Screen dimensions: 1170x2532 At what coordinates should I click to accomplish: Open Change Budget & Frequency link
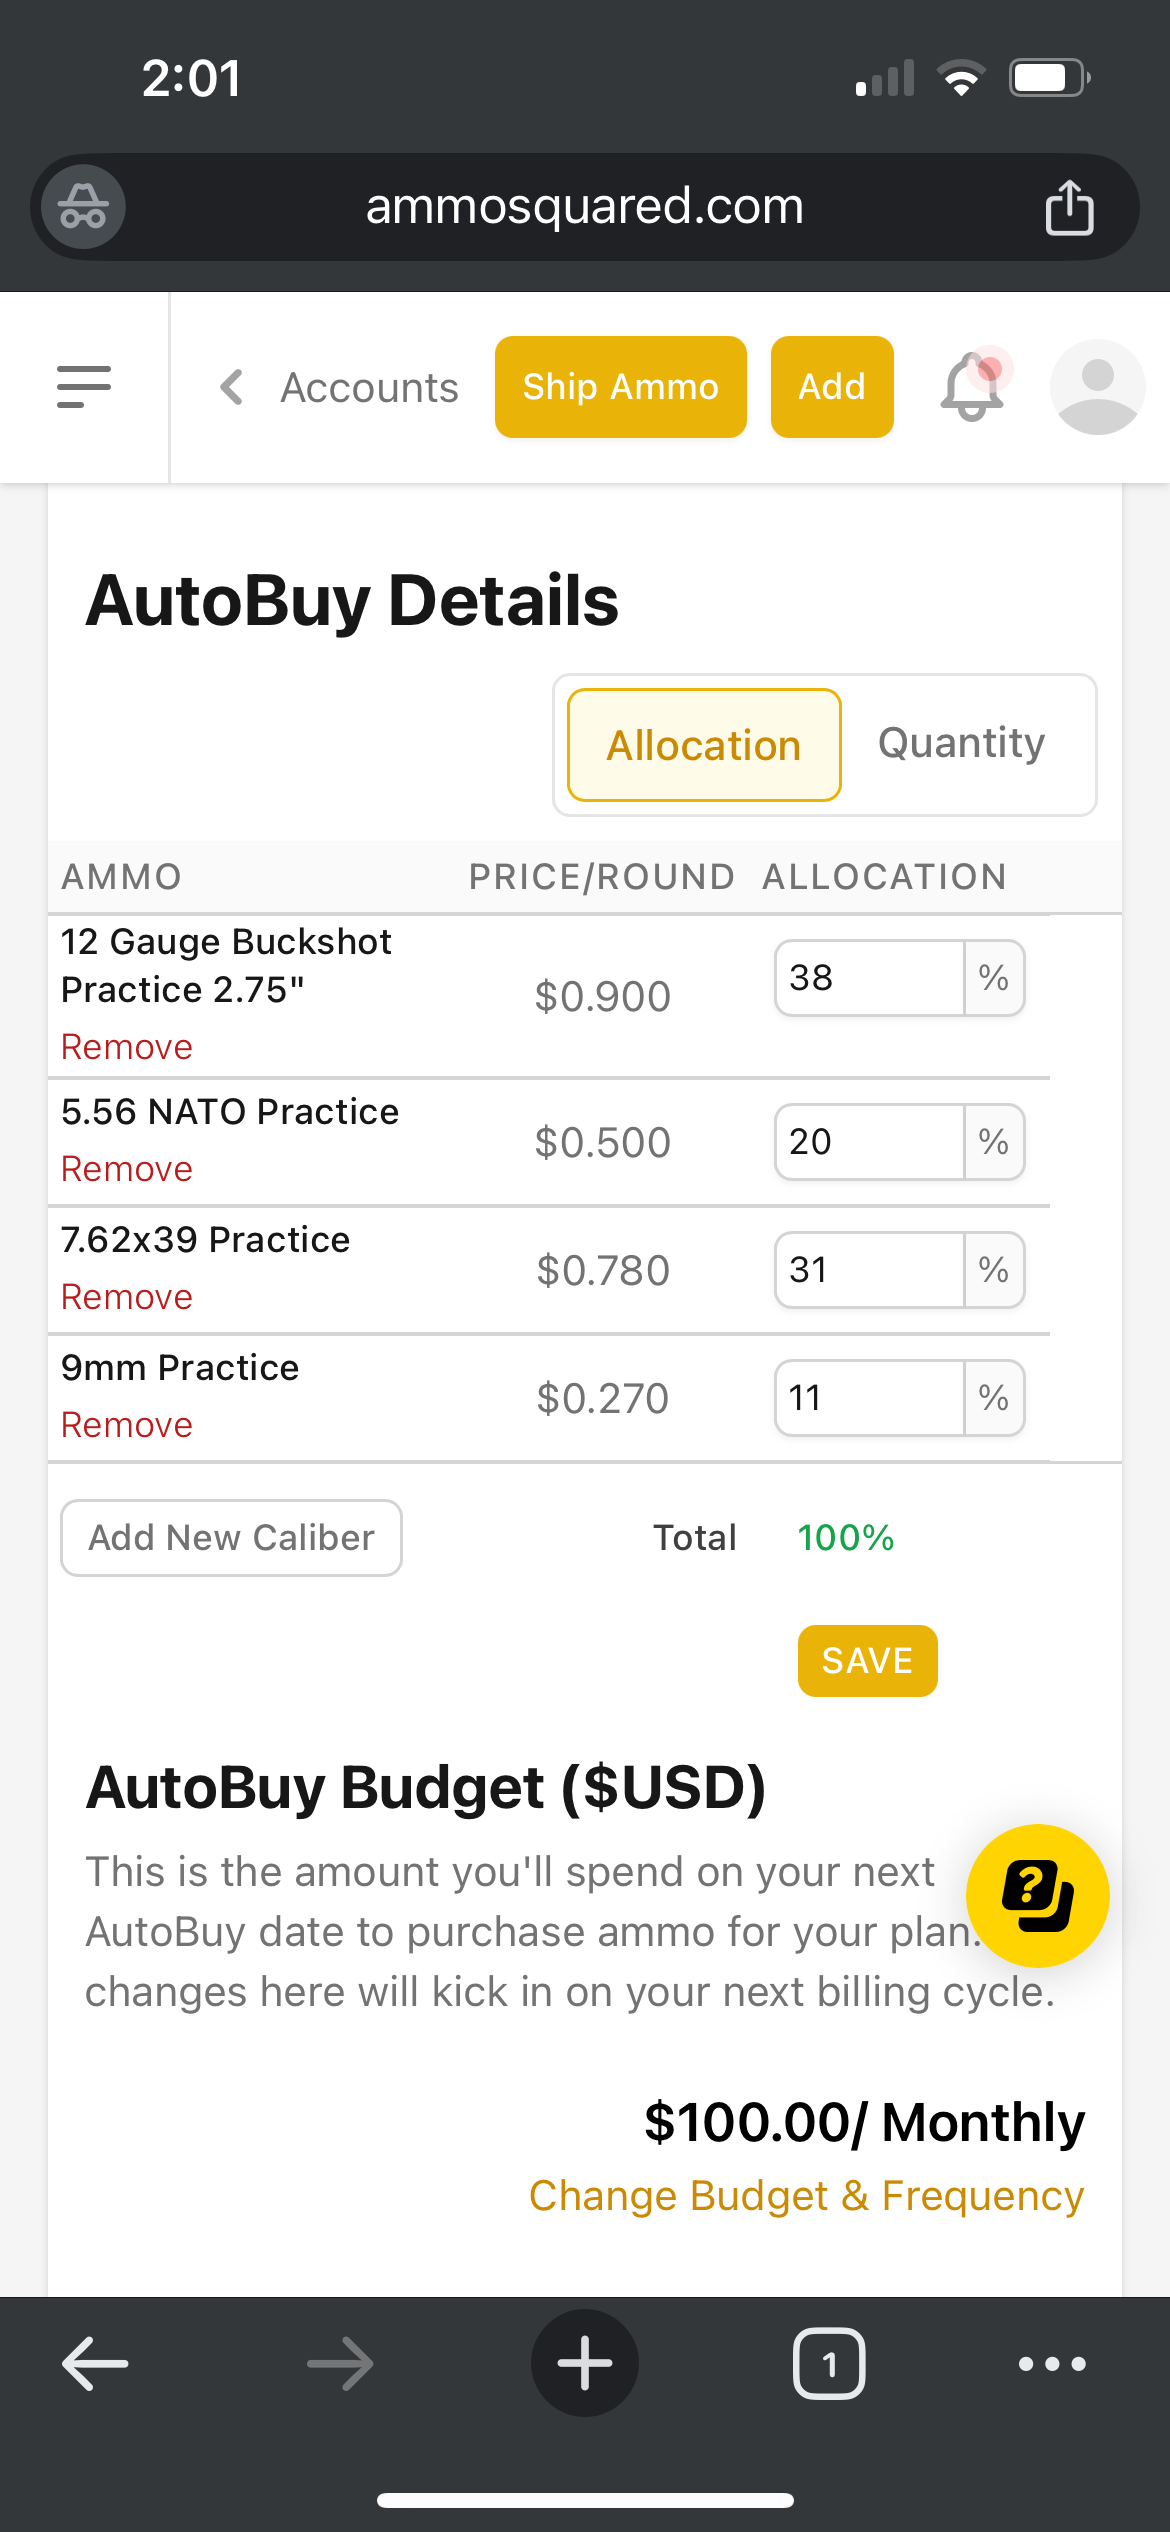pos(806,2196)
